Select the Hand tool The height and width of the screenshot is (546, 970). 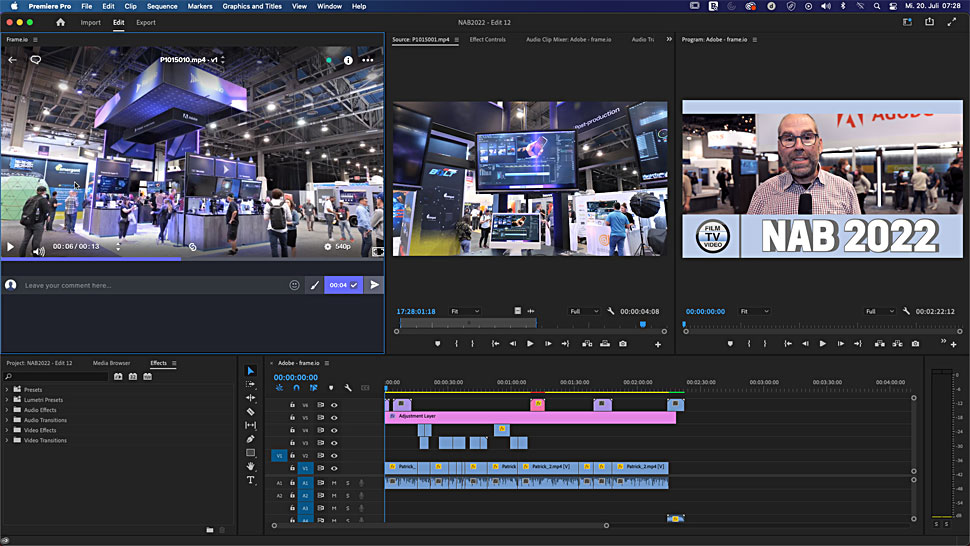tap(250, 466)
